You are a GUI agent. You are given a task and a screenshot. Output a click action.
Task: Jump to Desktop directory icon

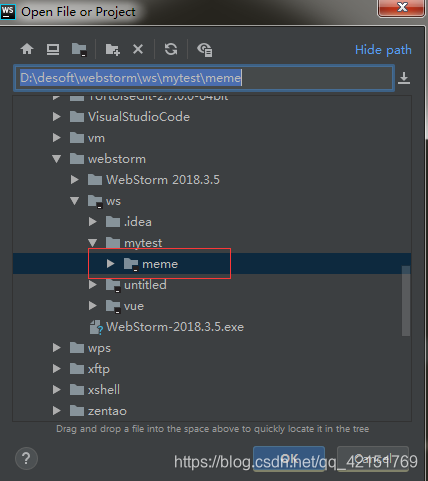click(53, 49)
